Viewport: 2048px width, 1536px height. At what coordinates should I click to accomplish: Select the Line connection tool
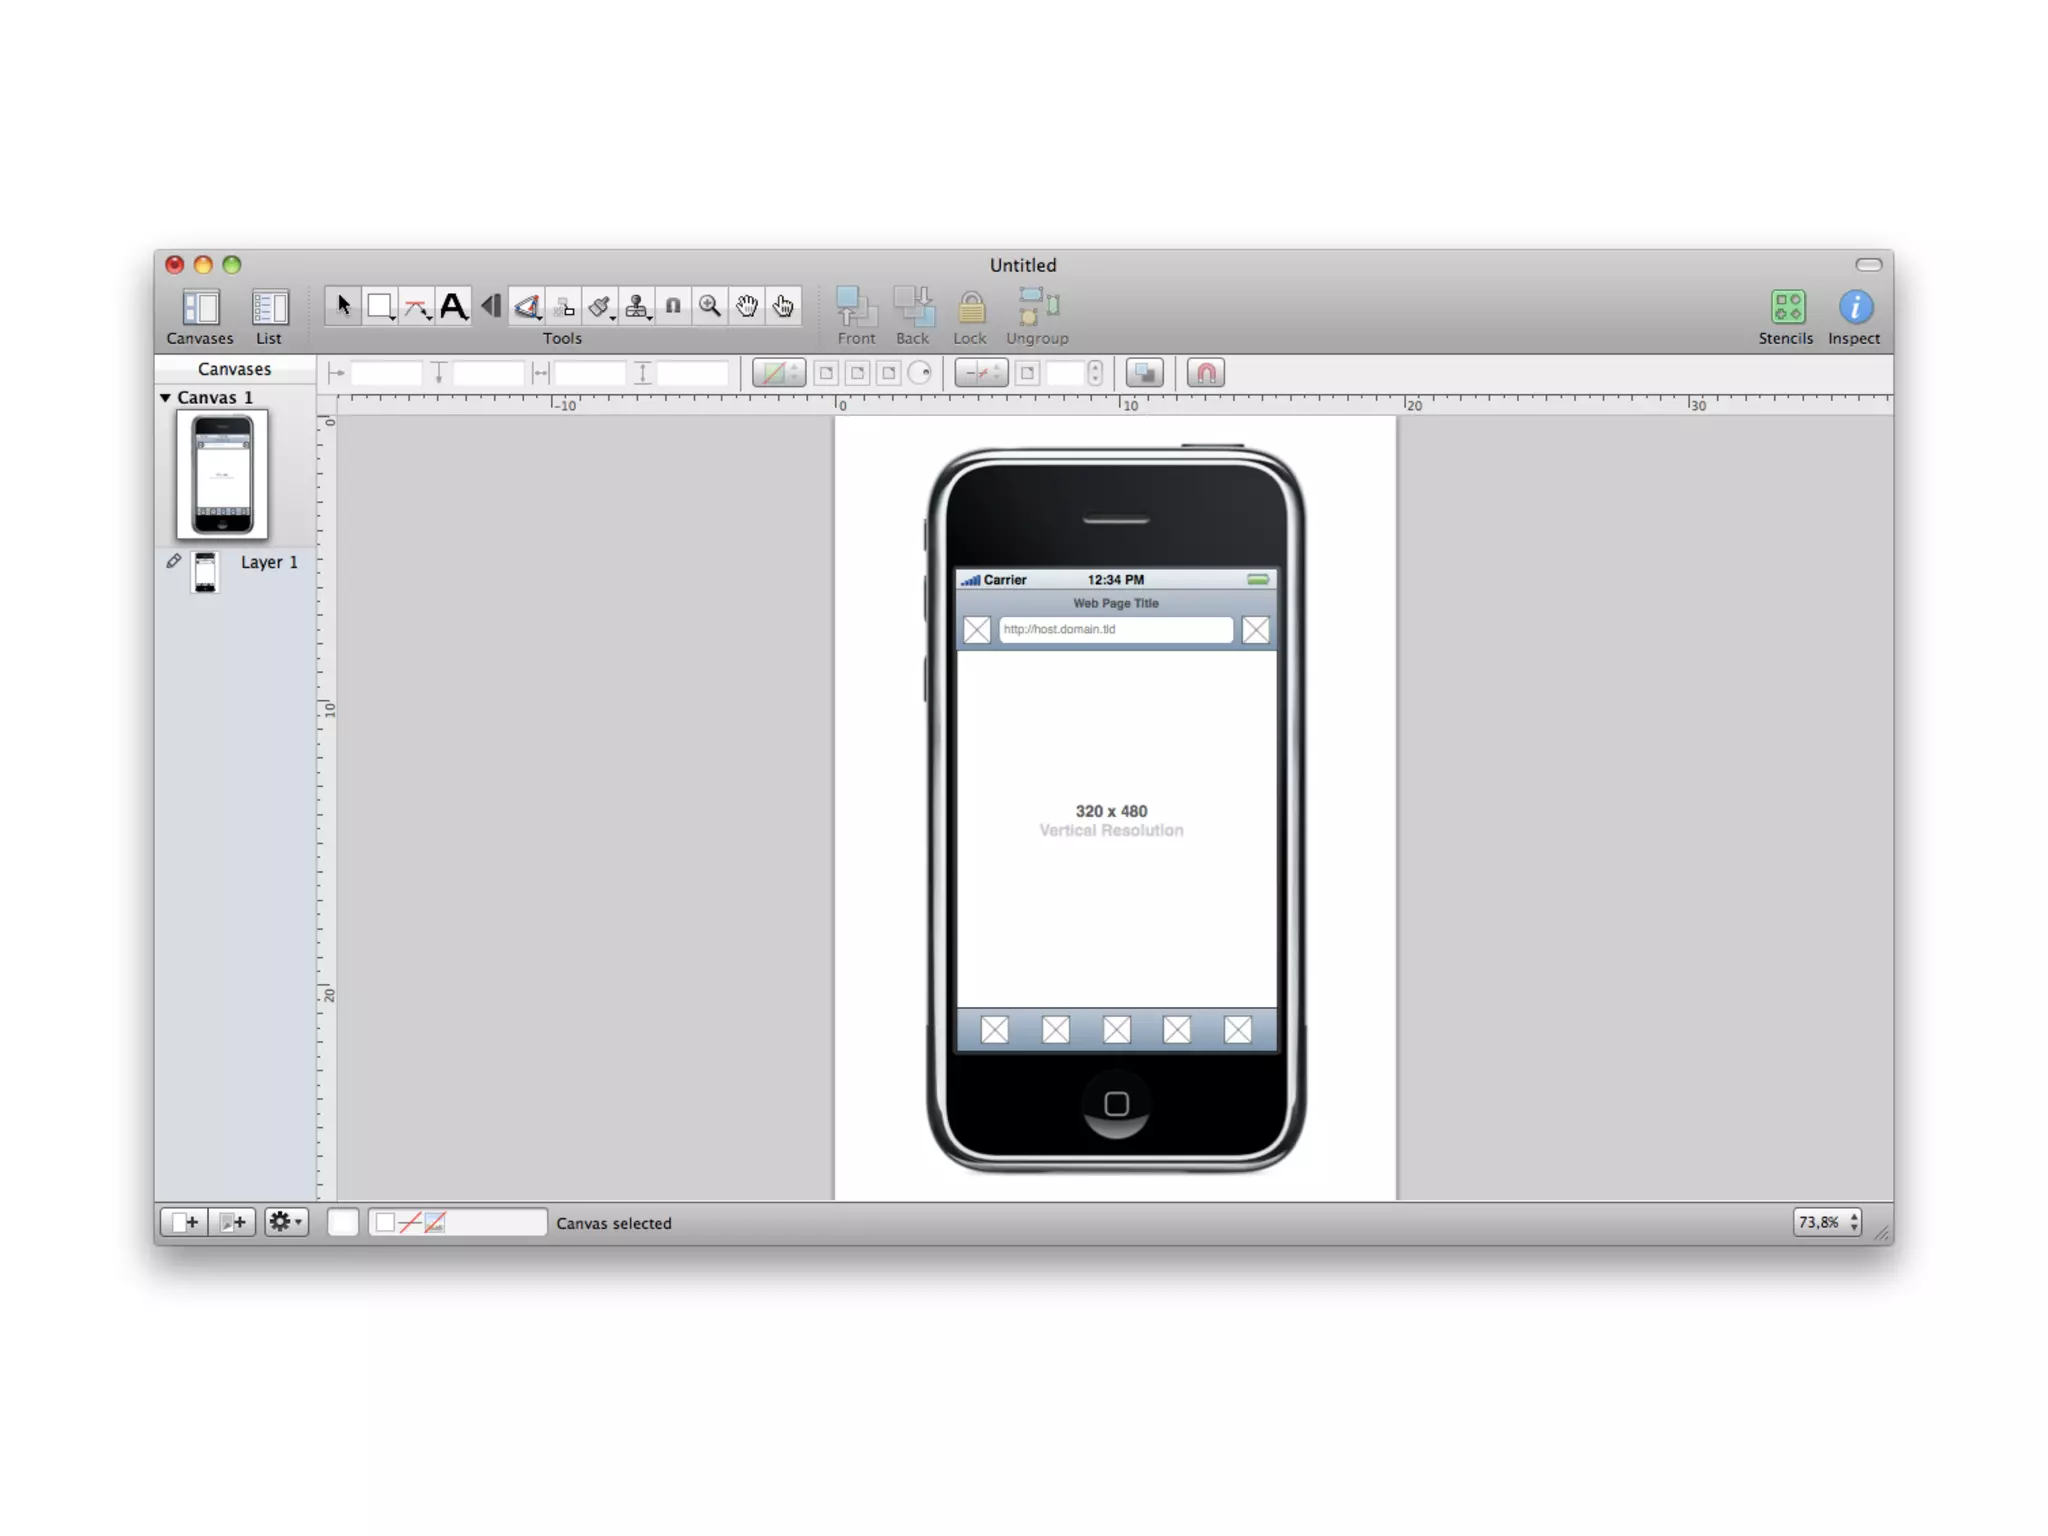pos(417,306)
